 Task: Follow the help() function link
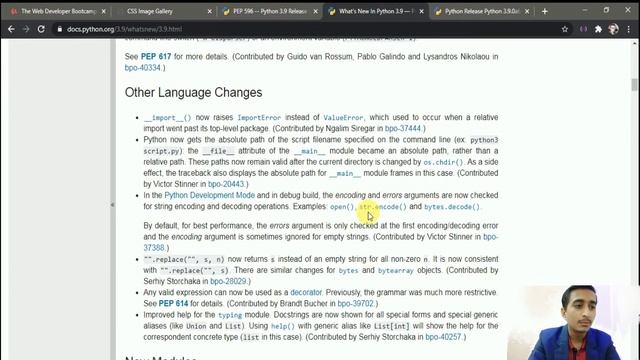tap(282, 326)
